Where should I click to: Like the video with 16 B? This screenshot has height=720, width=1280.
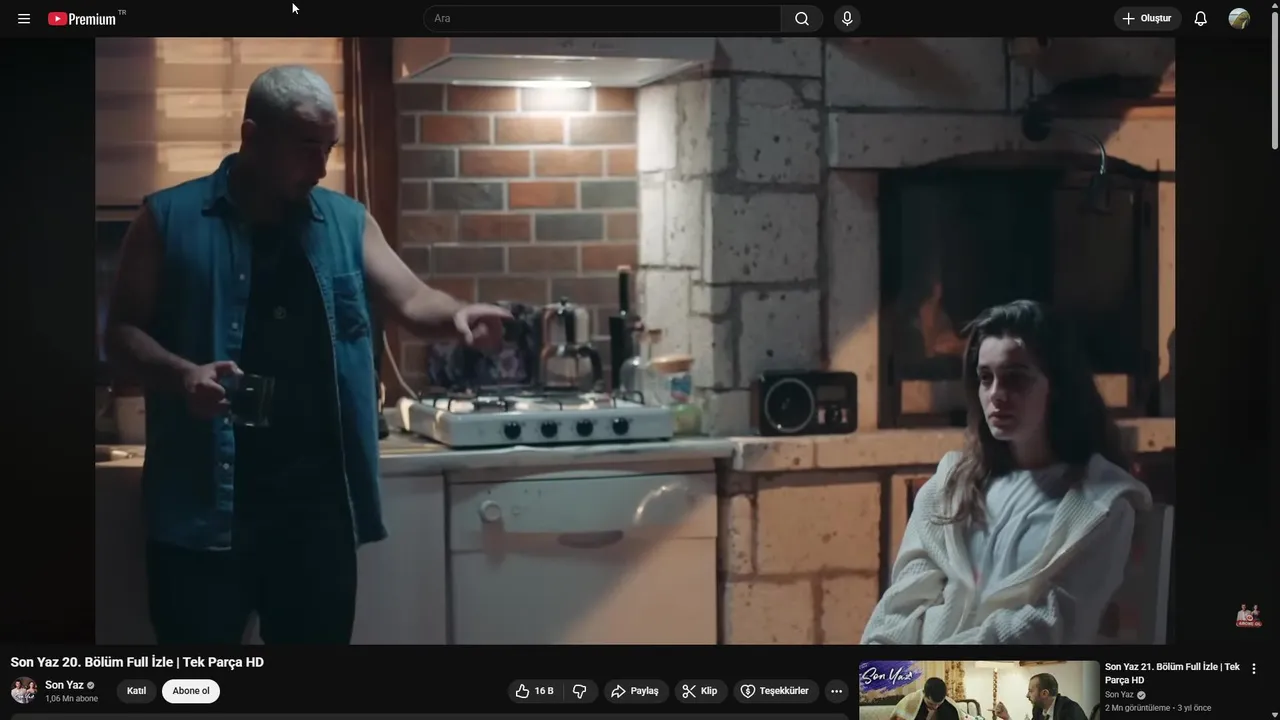(x=536, y=691)
